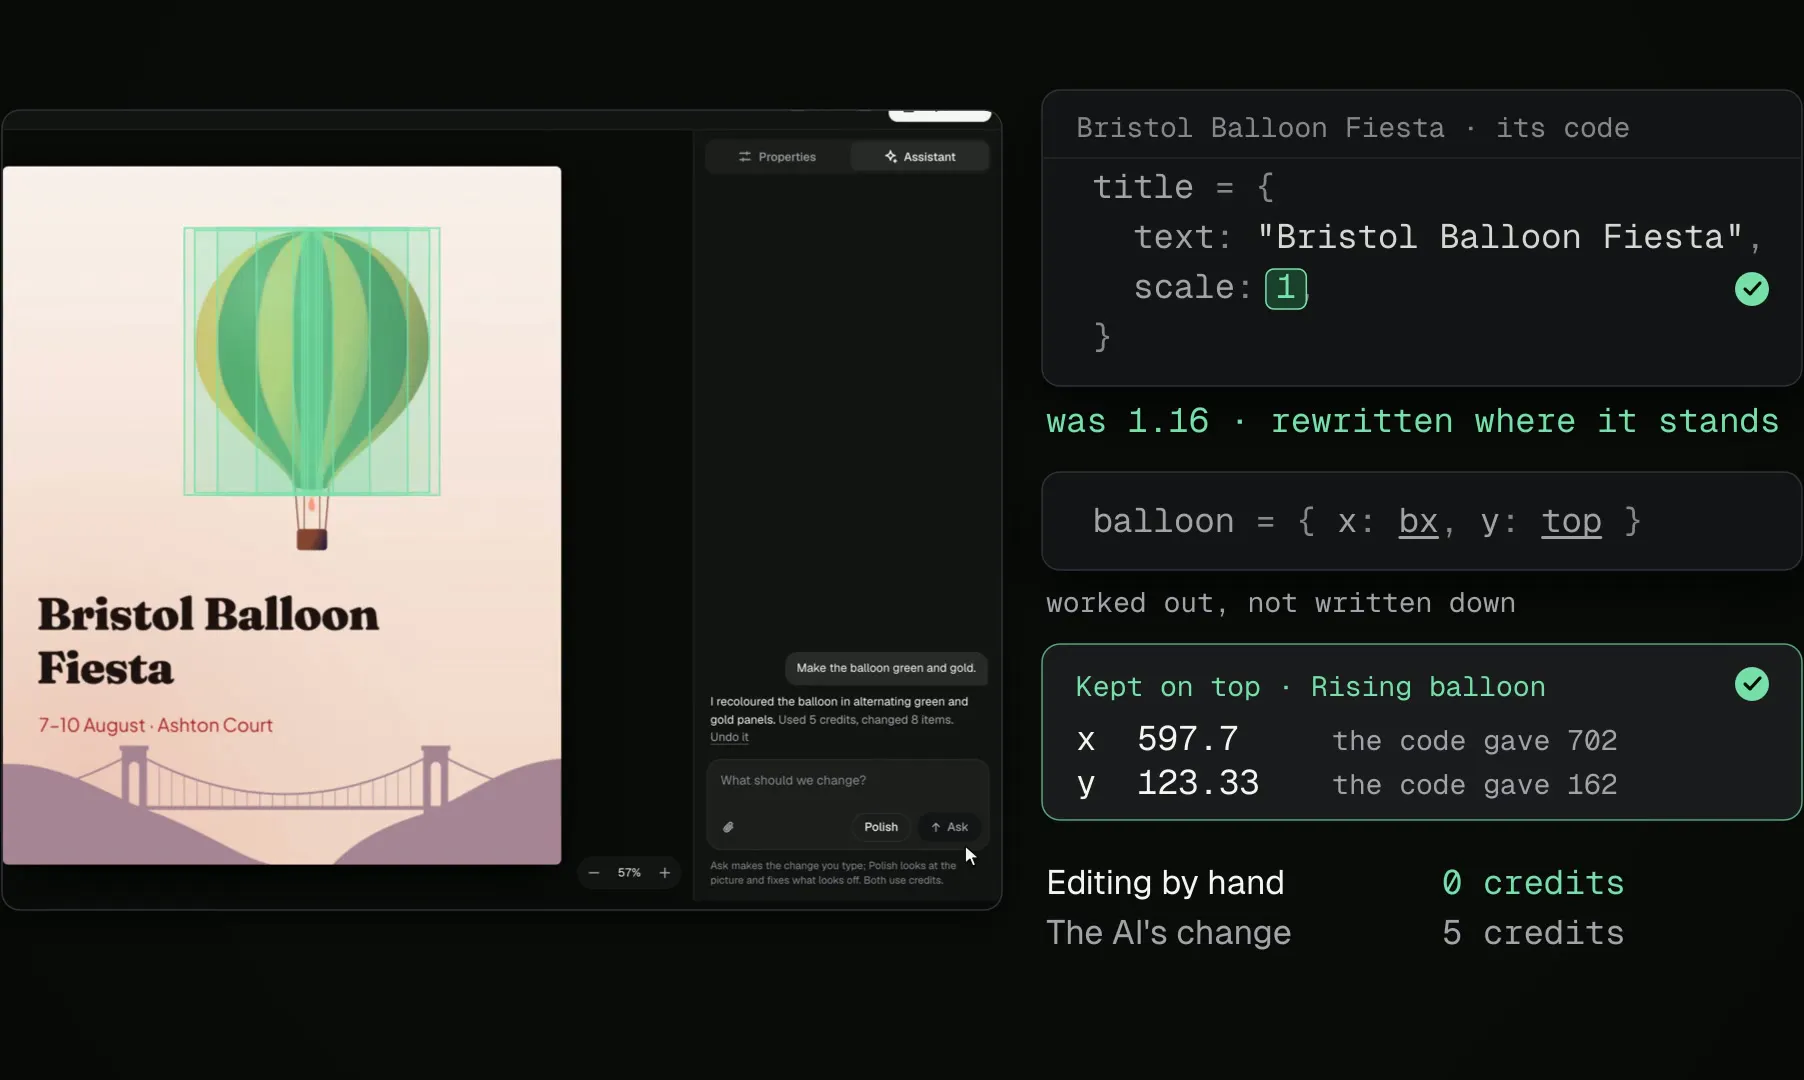1804x1080 pixels.
Task: Click the '5 credits' value
Action: point(1533,933)
